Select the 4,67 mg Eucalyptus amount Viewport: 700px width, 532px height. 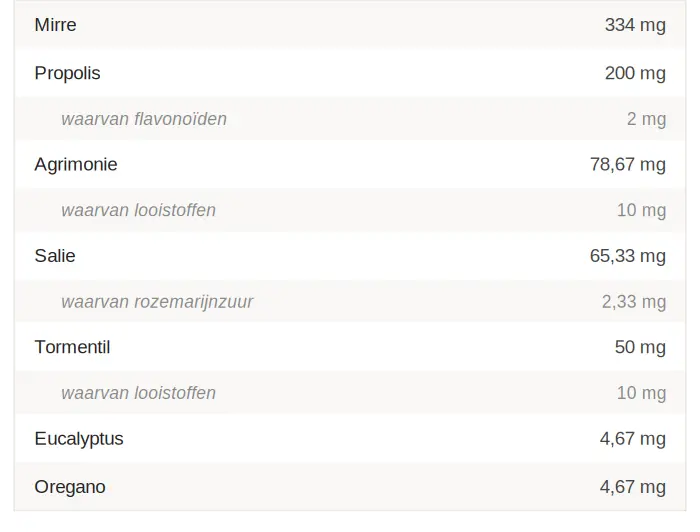(x=632, y=439)
